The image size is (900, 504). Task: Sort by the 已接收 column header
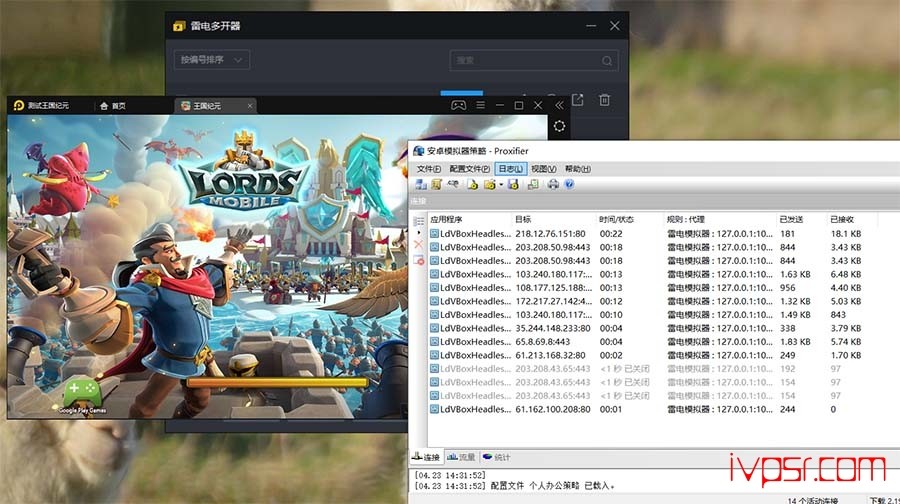pos(851,219)
